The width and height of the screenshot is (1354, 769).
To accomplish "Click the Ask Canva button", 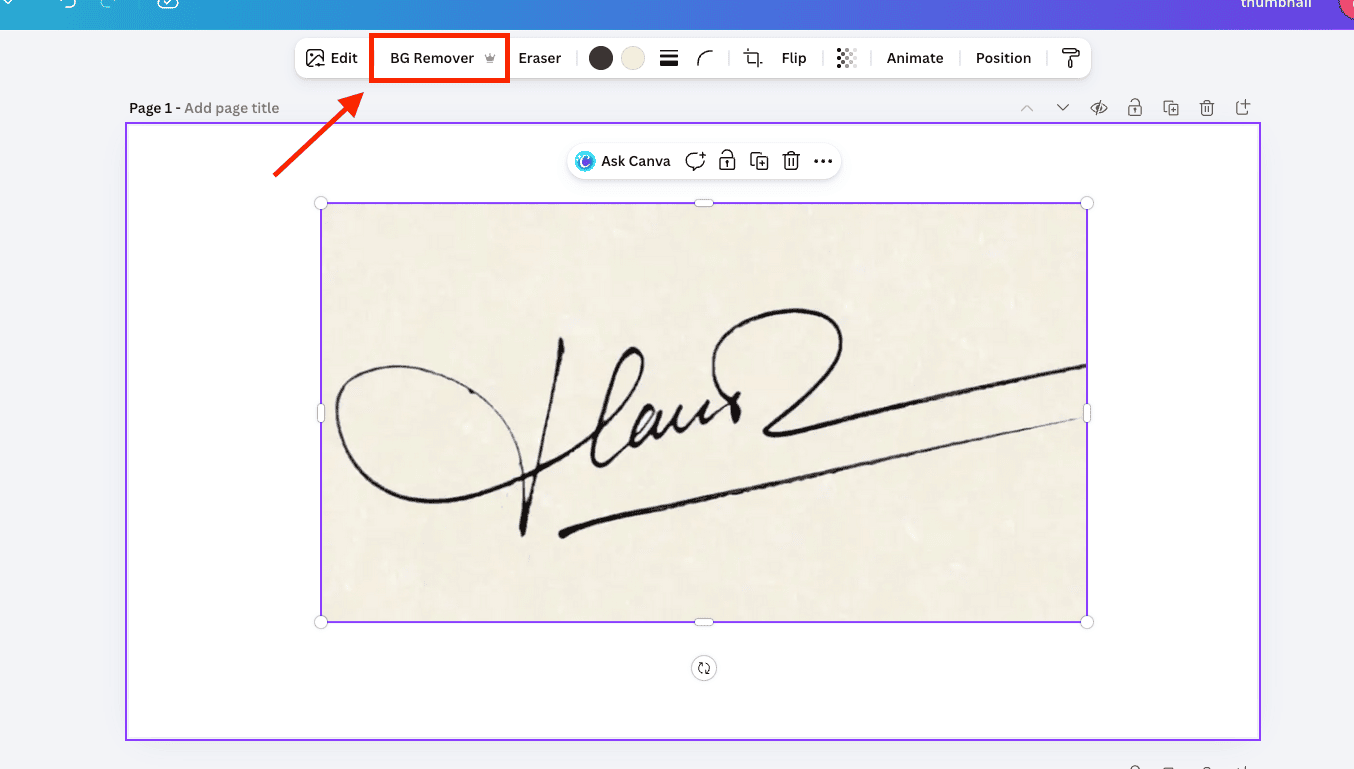I will [x=623, y=161].
